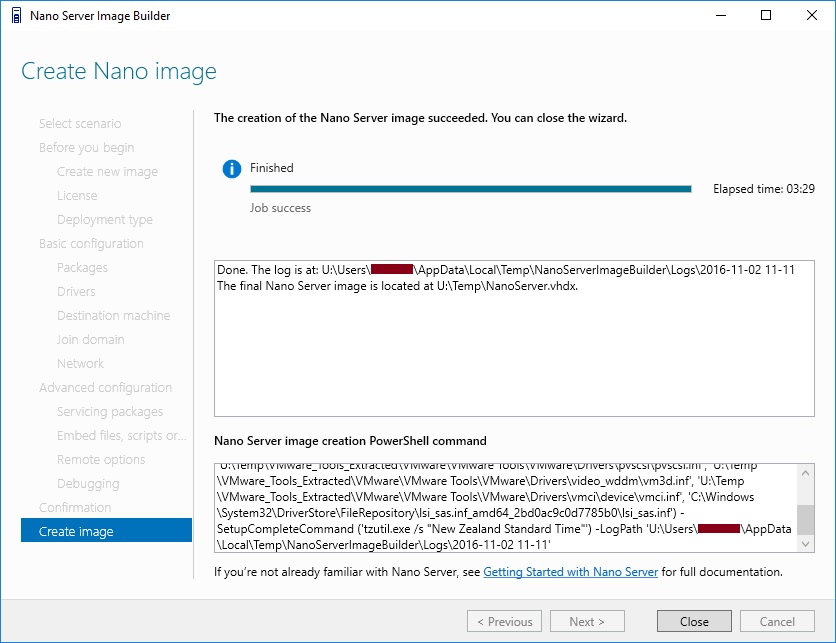Select the 'Join domain' step
Screen dimensions: 836x643
coord(91,340)
